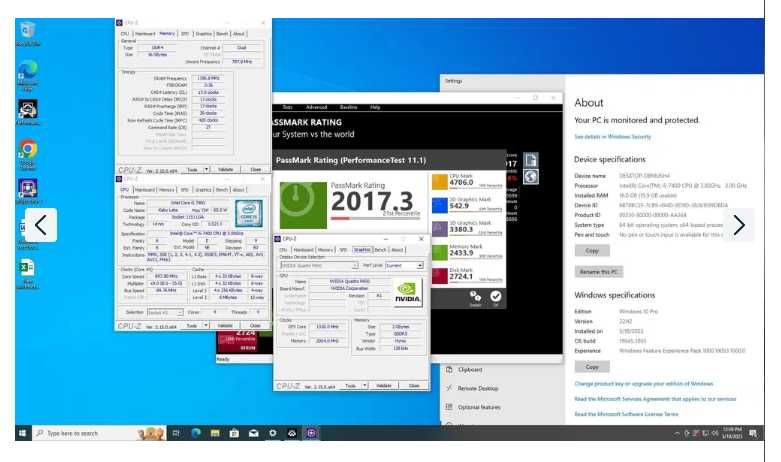This screenshot has height=462, width=781.
Task: Select the green Memory Mark tile icon
Action: tap(439, 252)
